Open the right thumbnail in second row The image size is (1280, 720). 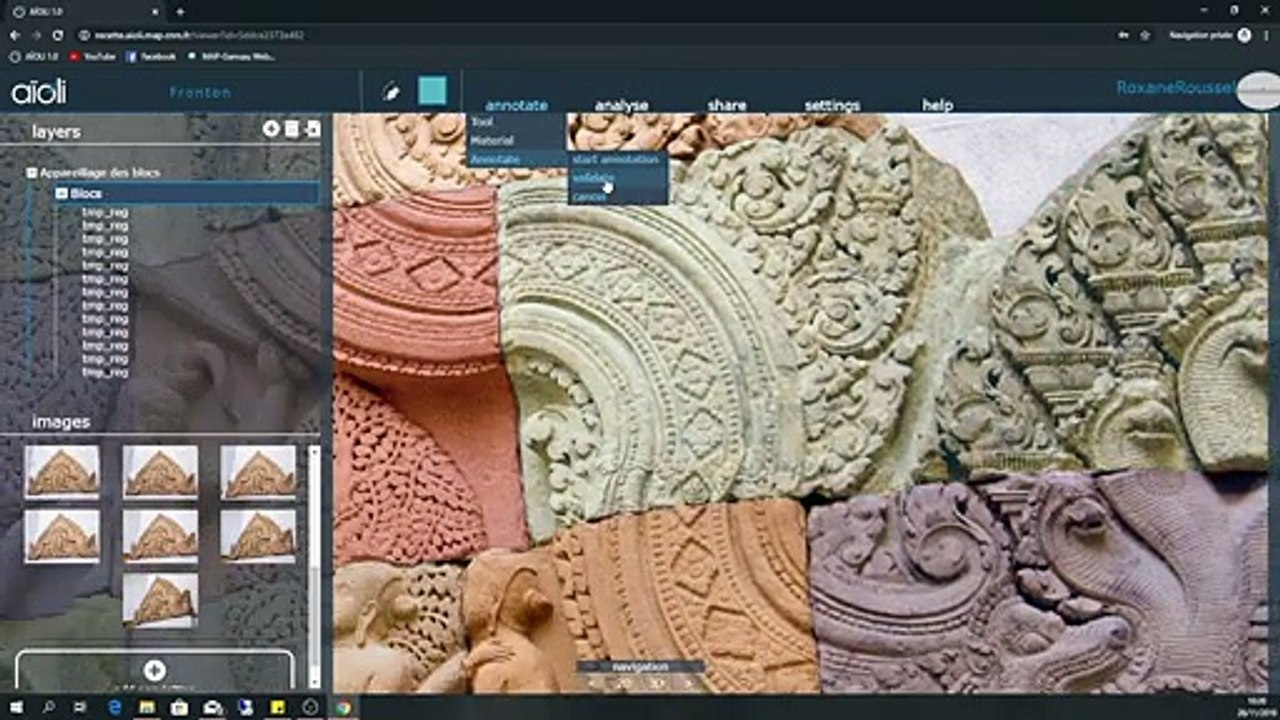(258, 536)
